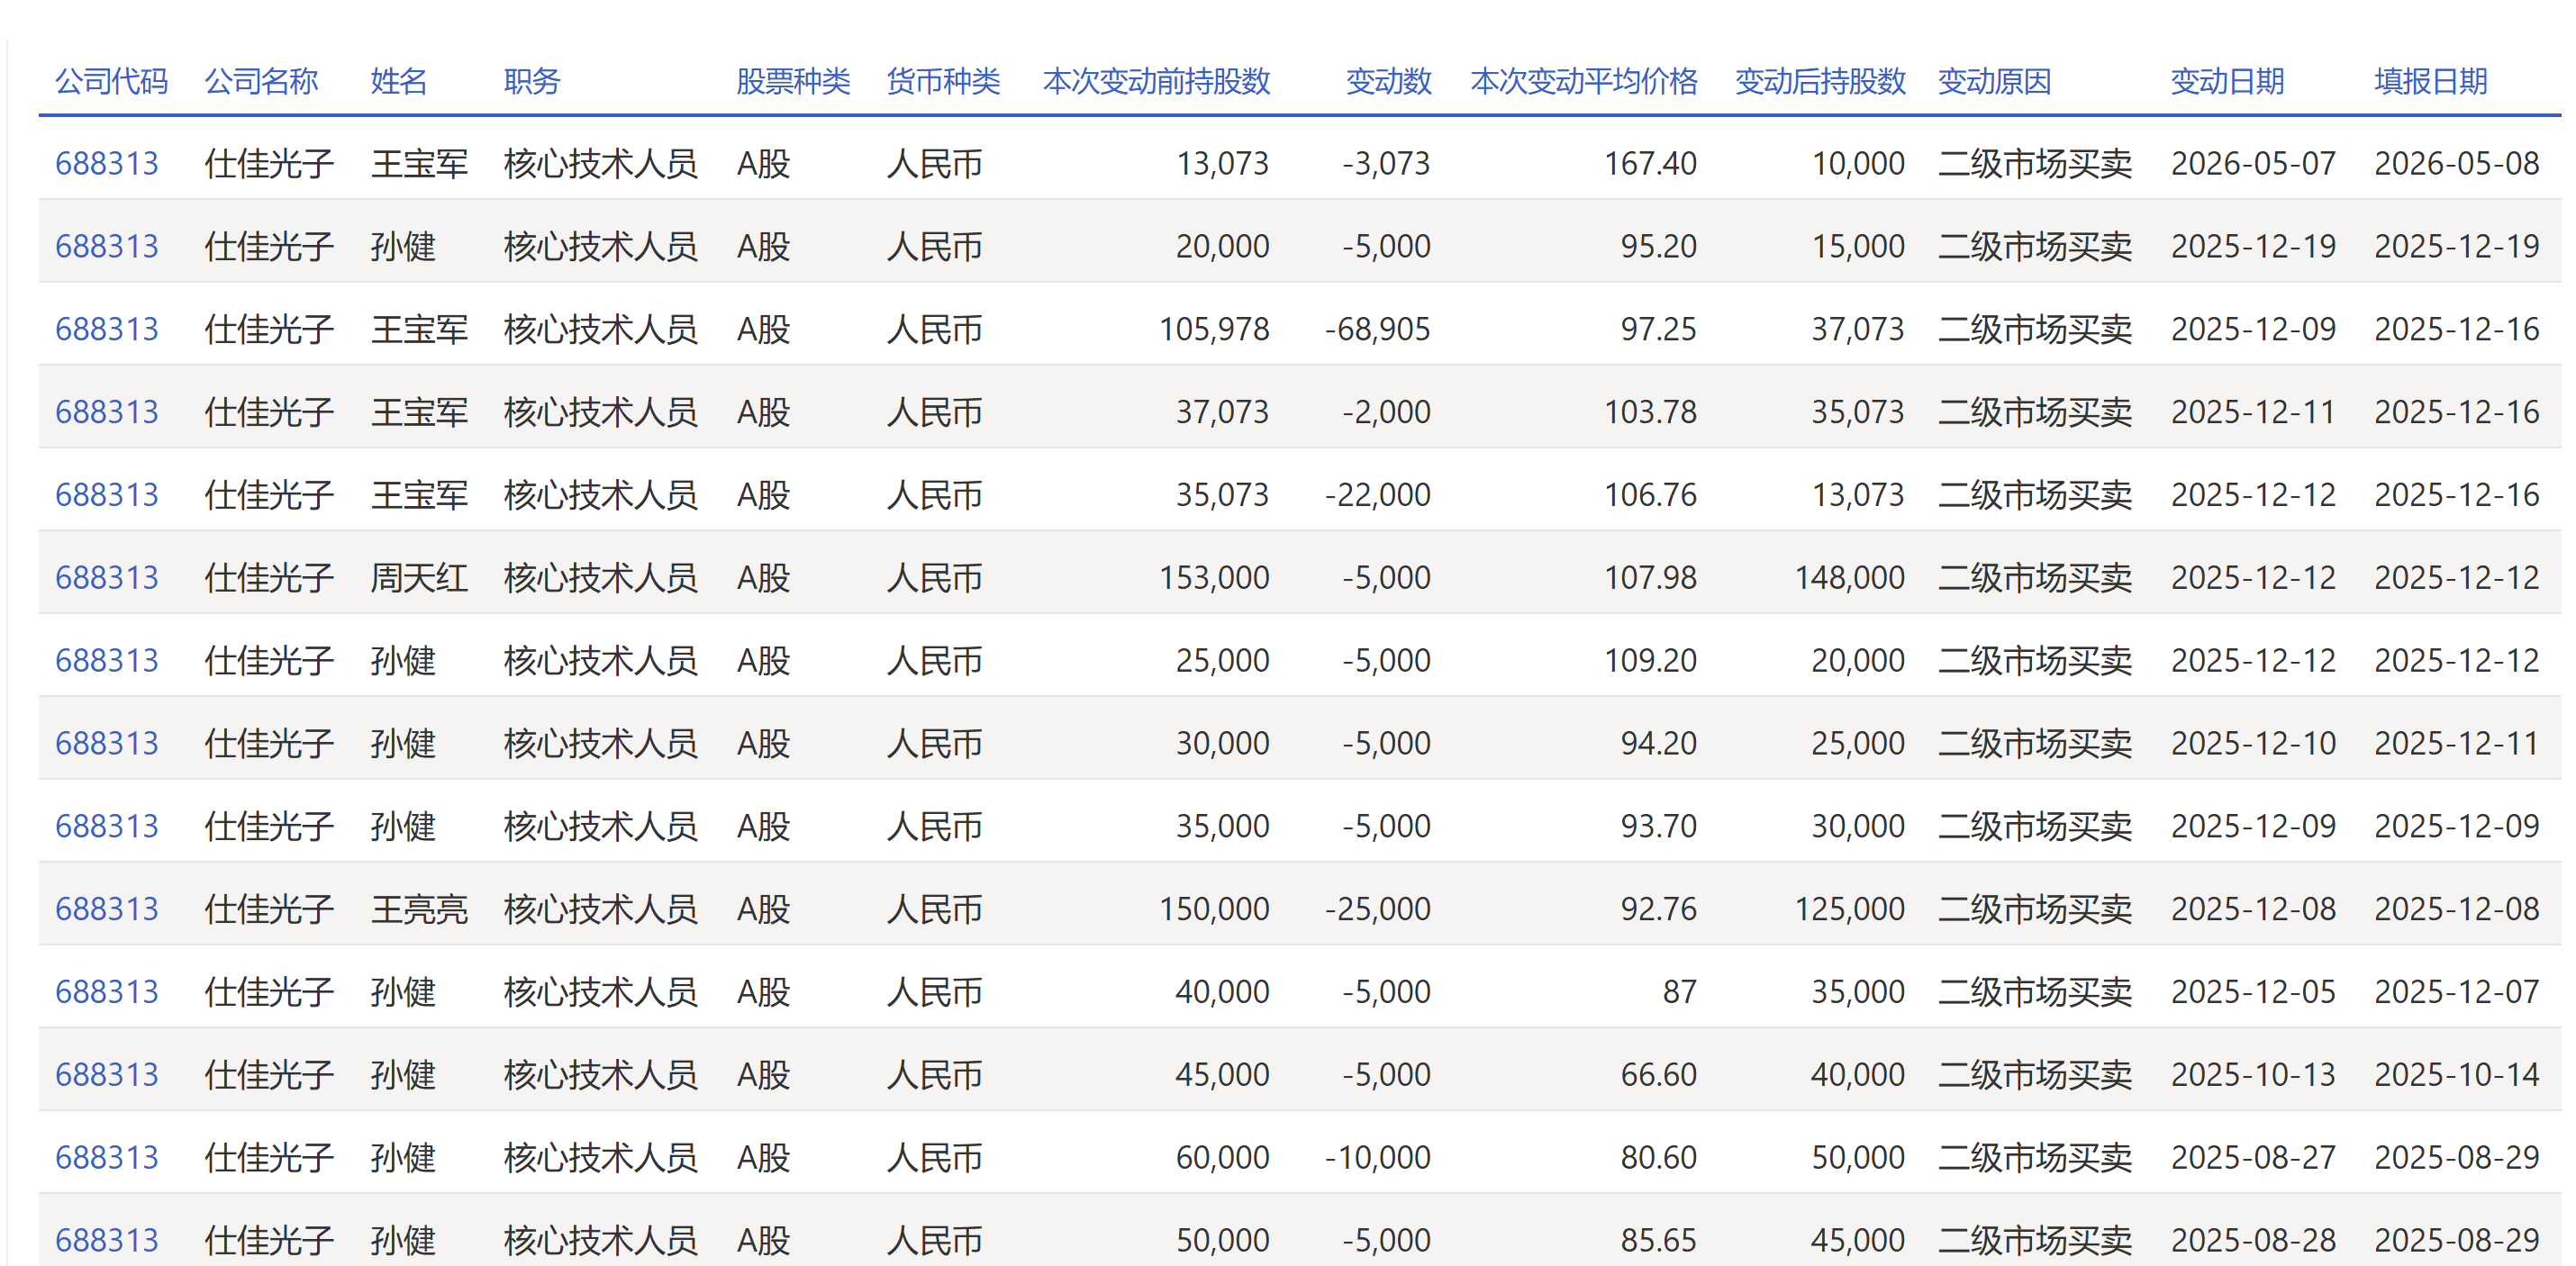This screenshot has height=1266, width=2576.
Task: Select the change amount -10,000
Action: click(x=1378, y=1158)
